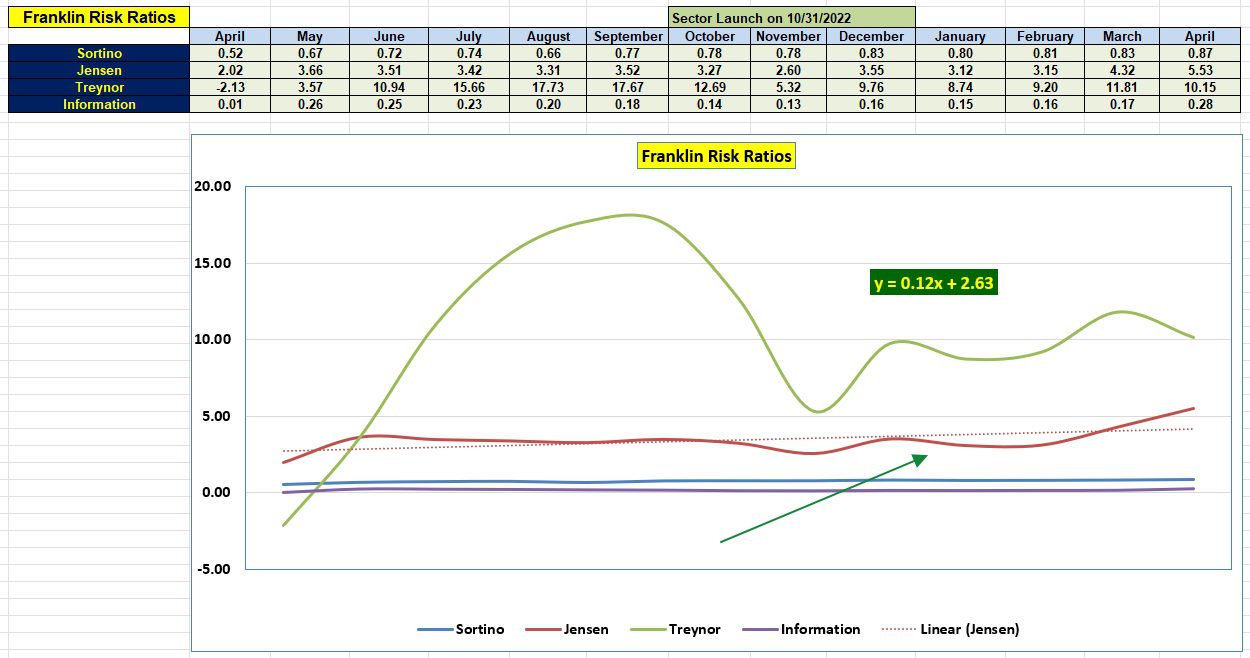Click the Information legend entry
This screenshot has height=658, width=1250.
click(x=820, y=630)
